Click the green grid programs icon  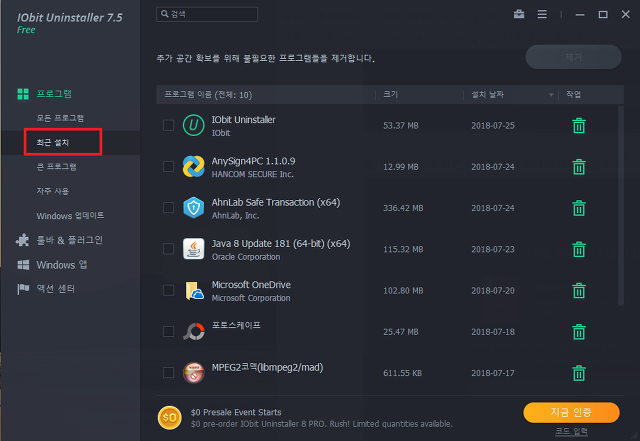23,94
